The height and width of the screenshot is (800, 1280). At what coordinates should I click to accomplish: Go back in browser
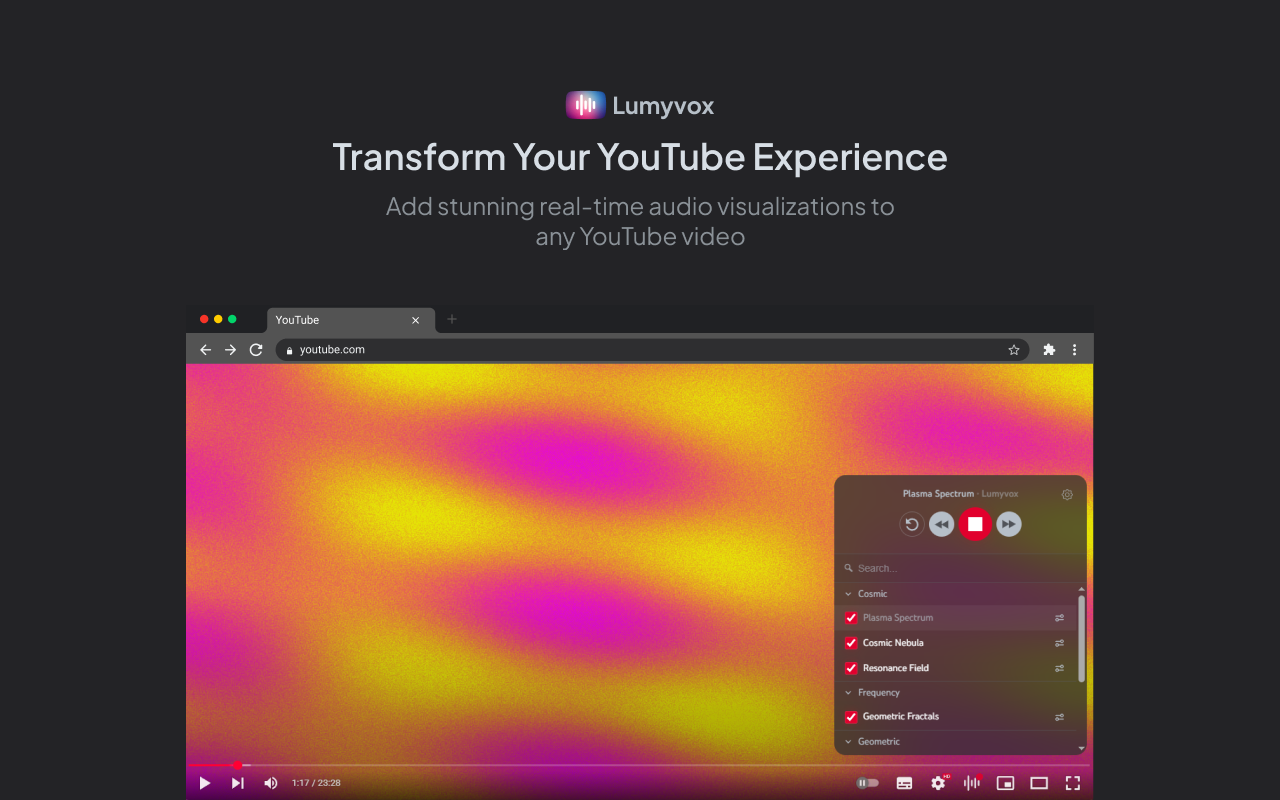click(205, 350)
